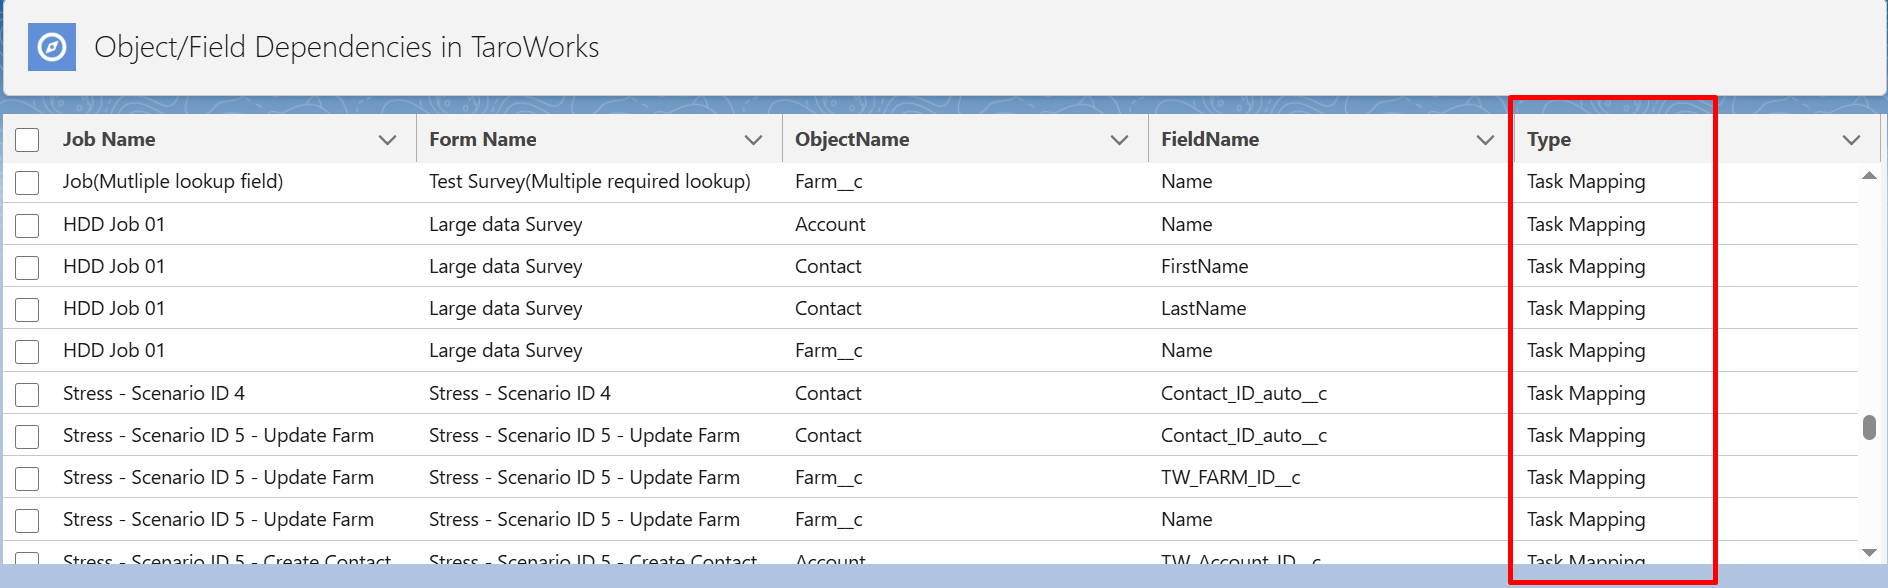Sort by the Type column header
Viewport: 1888px width, 588px height.
(x=1549, y=139)
